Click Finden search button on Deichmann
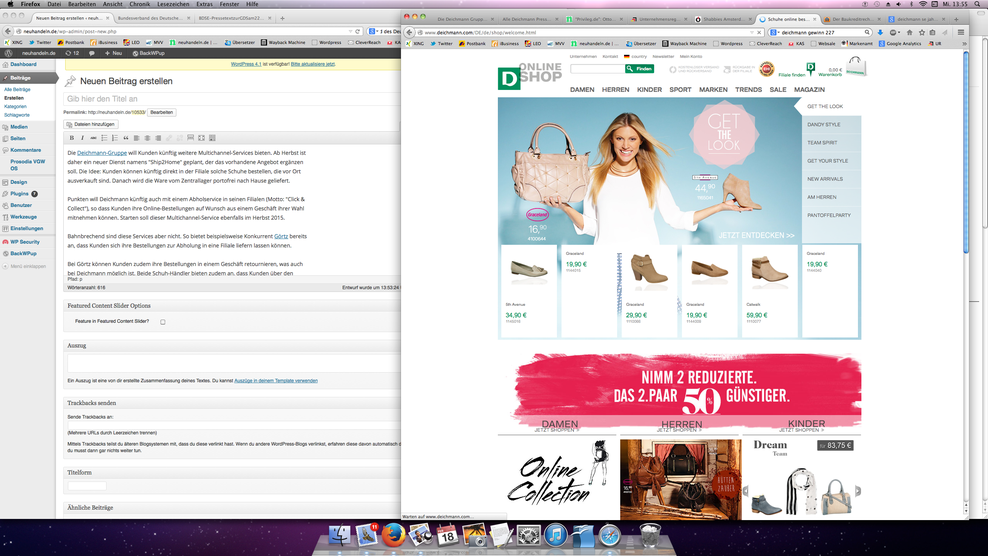This screenshot has width=988, height=556. pos(639,69)
